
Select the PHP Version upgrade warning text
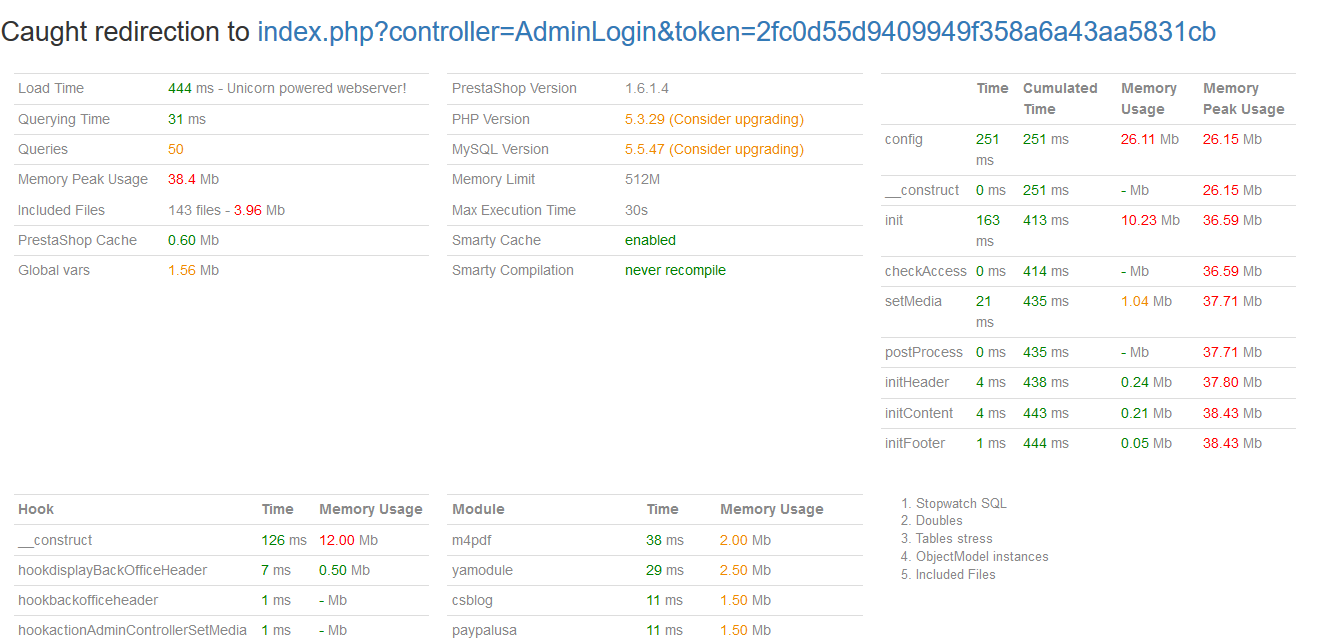click(714, 119)
